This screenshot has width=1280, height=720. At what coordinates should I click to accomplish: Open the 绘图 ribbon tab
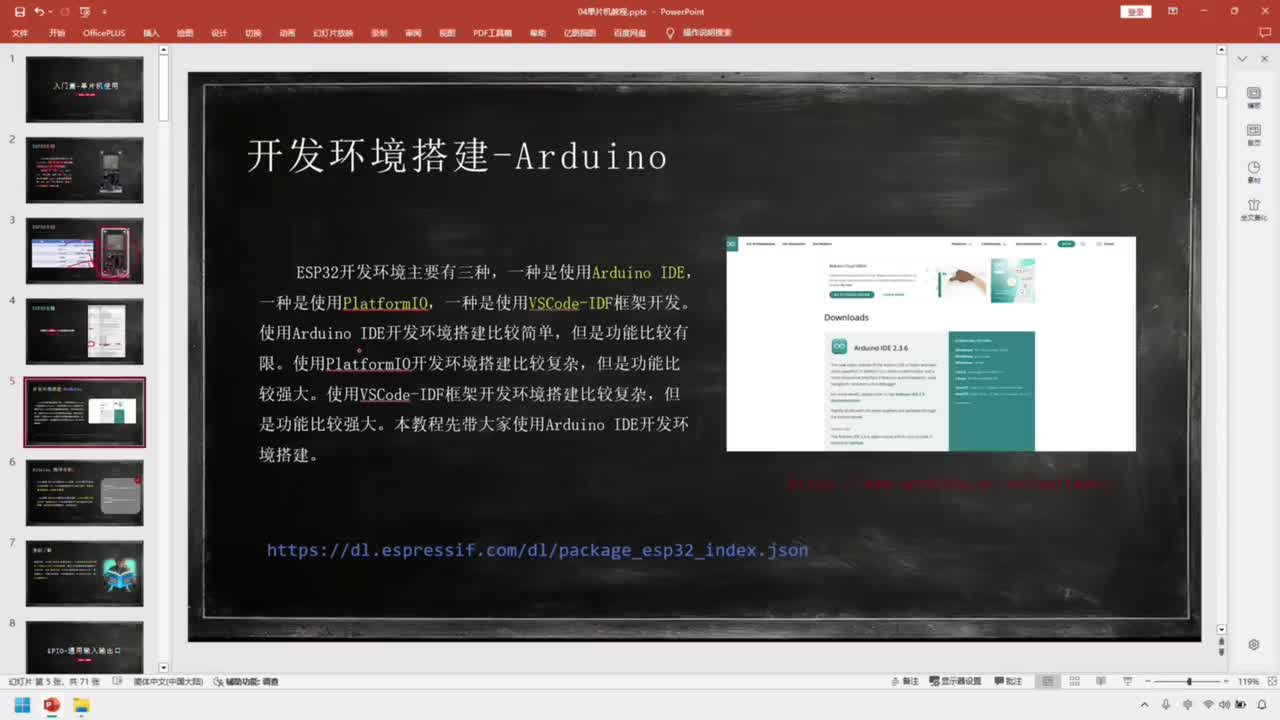coord(185,33)
